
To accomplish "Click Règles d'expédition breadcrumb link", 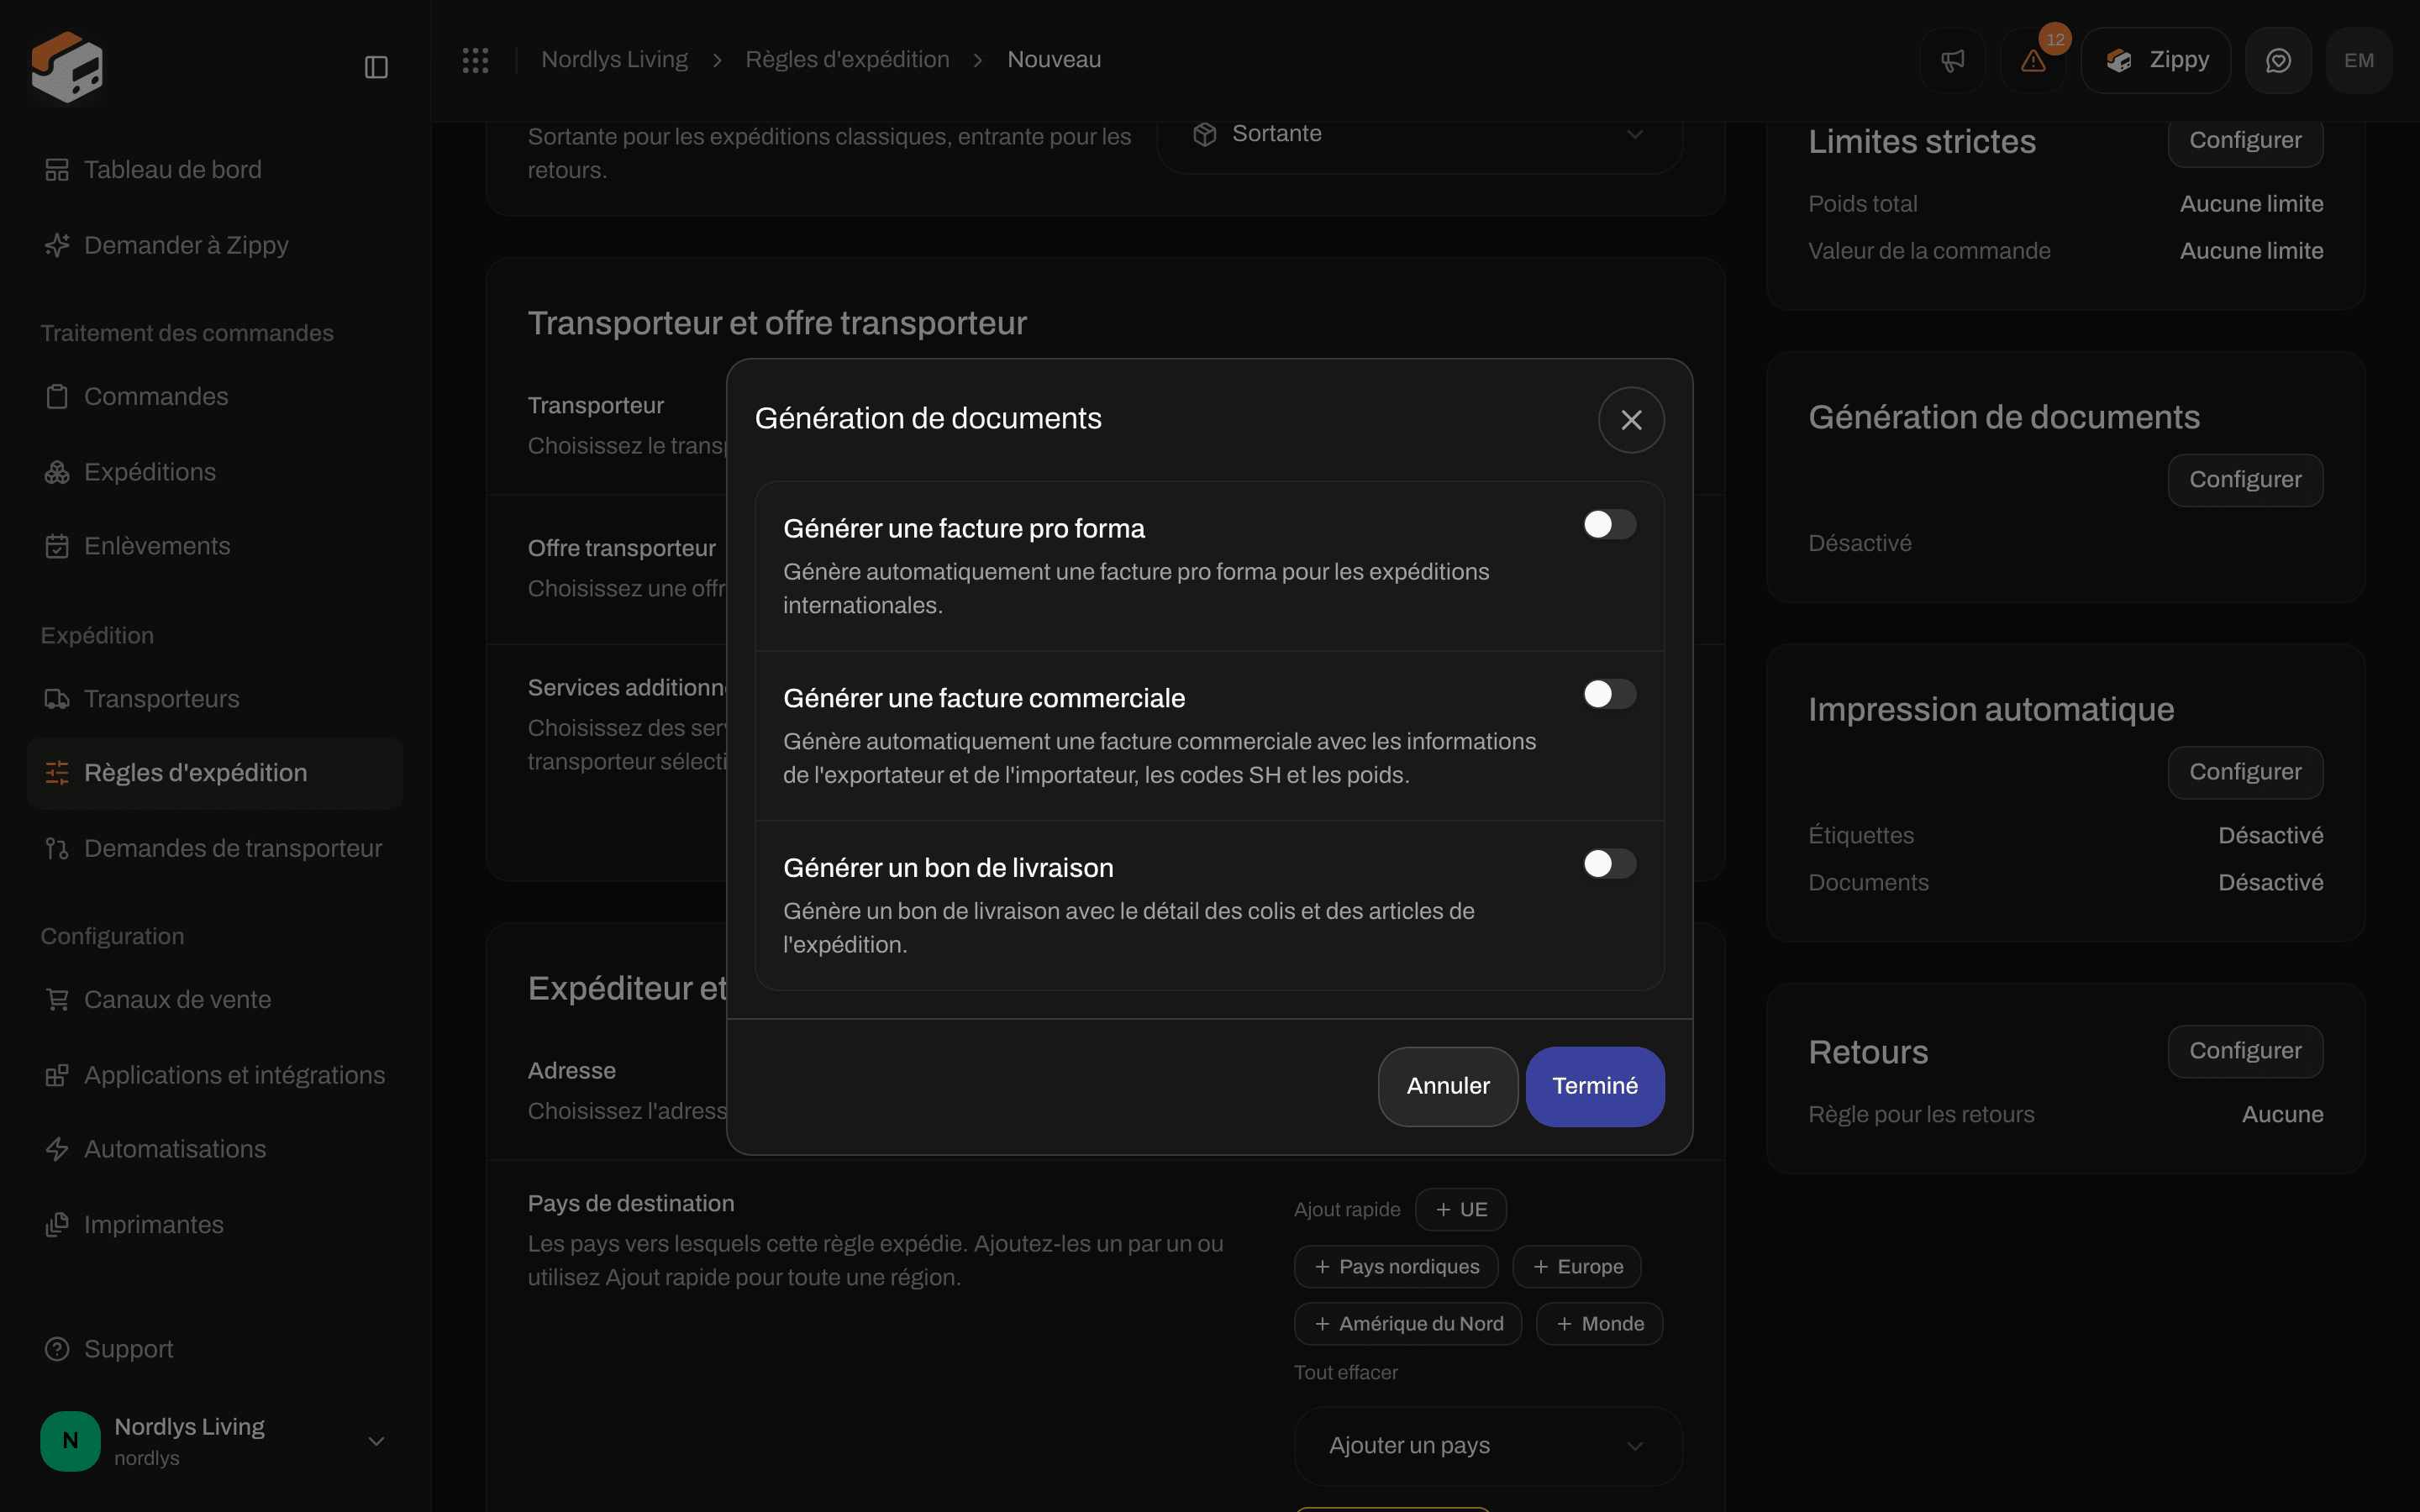I will pyautogui.click(x=847, y=60).
